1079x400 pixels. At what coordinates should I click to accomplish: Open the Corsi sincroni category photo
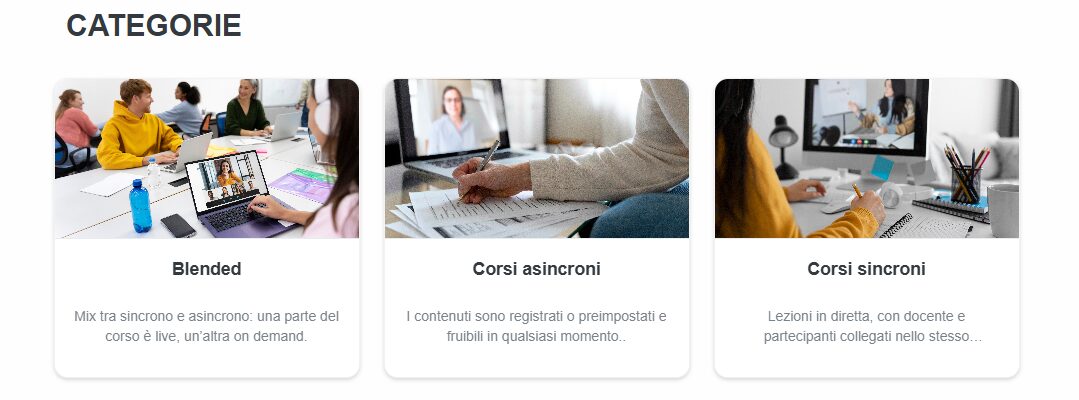[867, 158]
